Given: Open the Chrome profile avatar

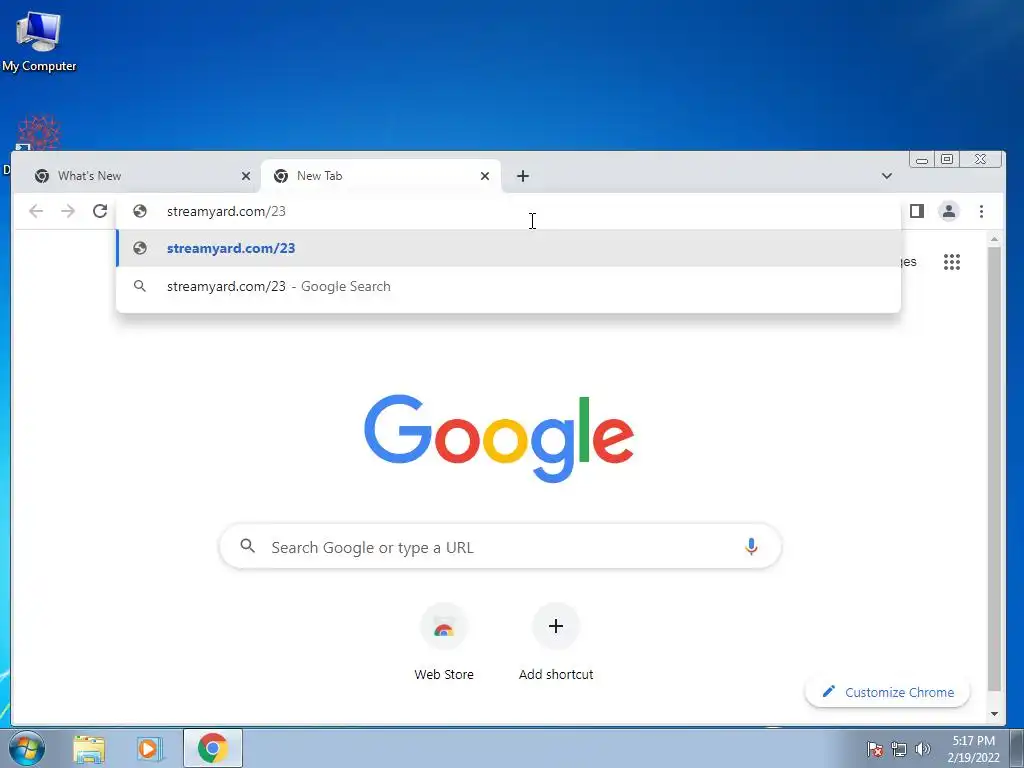Looking at the screenshot, I should tap(949, 211).
